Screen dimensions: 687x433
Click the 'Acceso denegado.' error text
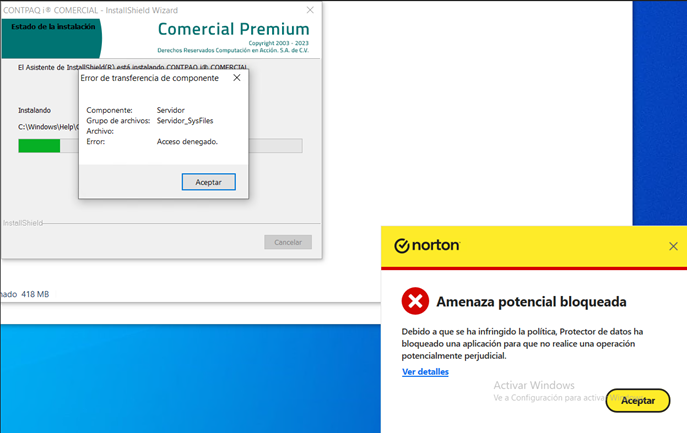click(x=187, y=142)
